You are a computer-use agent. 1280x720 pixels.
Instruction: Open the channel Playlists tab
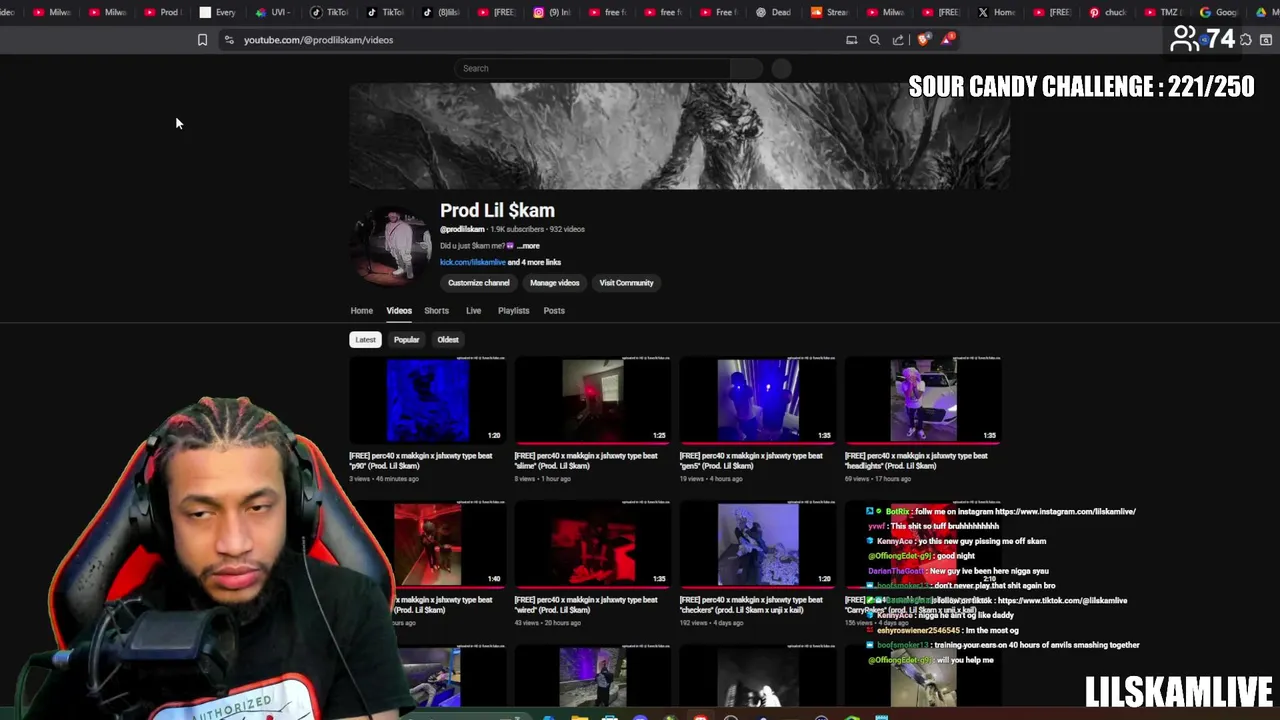[513, 311]
